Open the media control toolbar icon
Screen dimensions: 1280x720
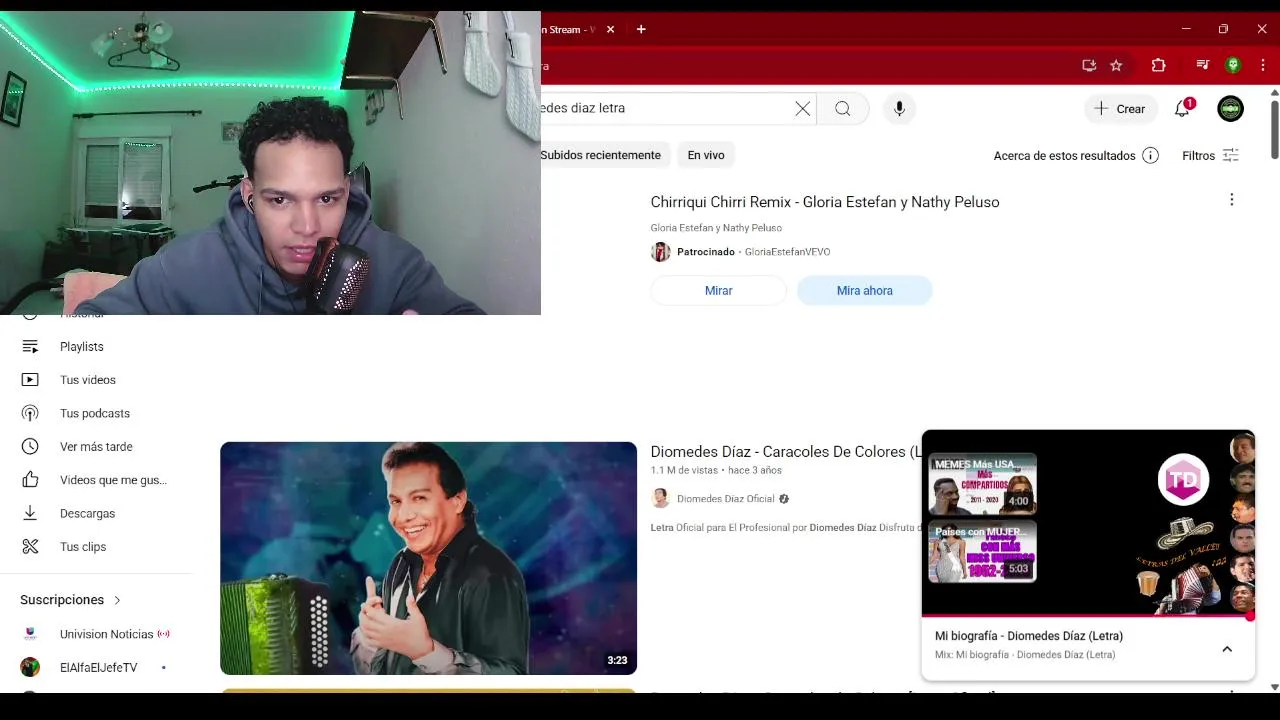[x=1203, y=65]
